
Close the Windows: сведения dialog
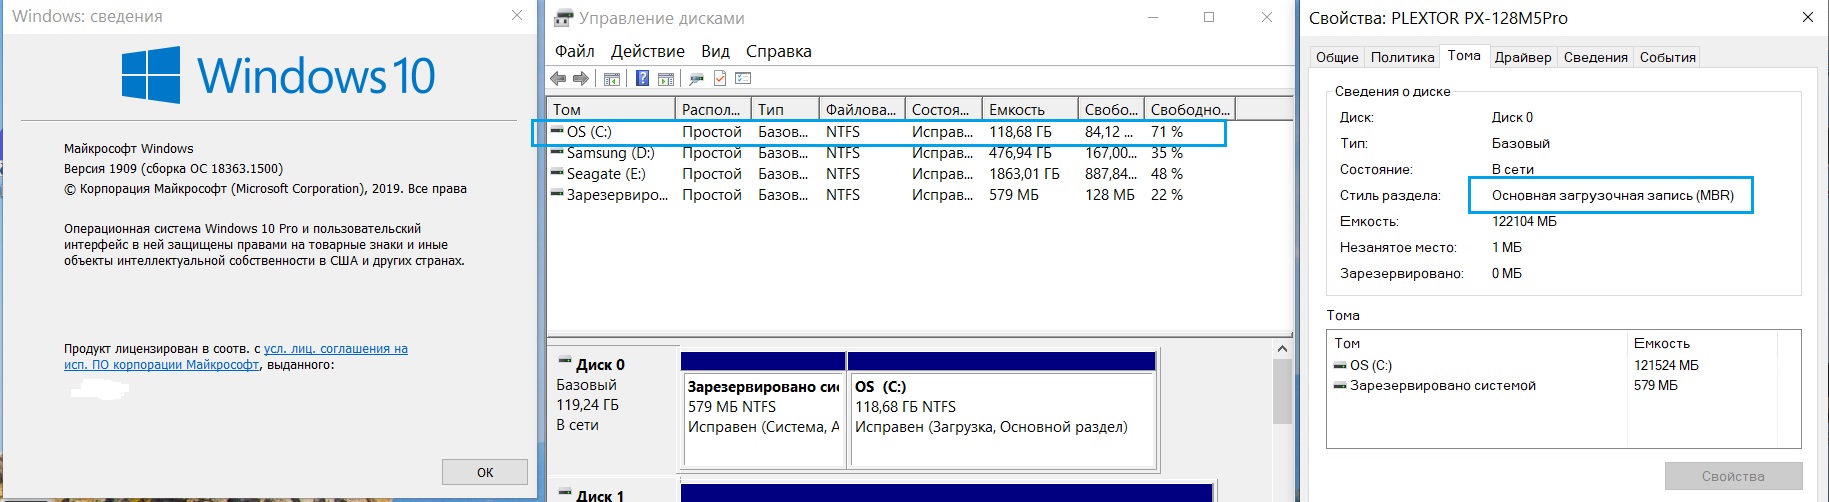(517, 15)
